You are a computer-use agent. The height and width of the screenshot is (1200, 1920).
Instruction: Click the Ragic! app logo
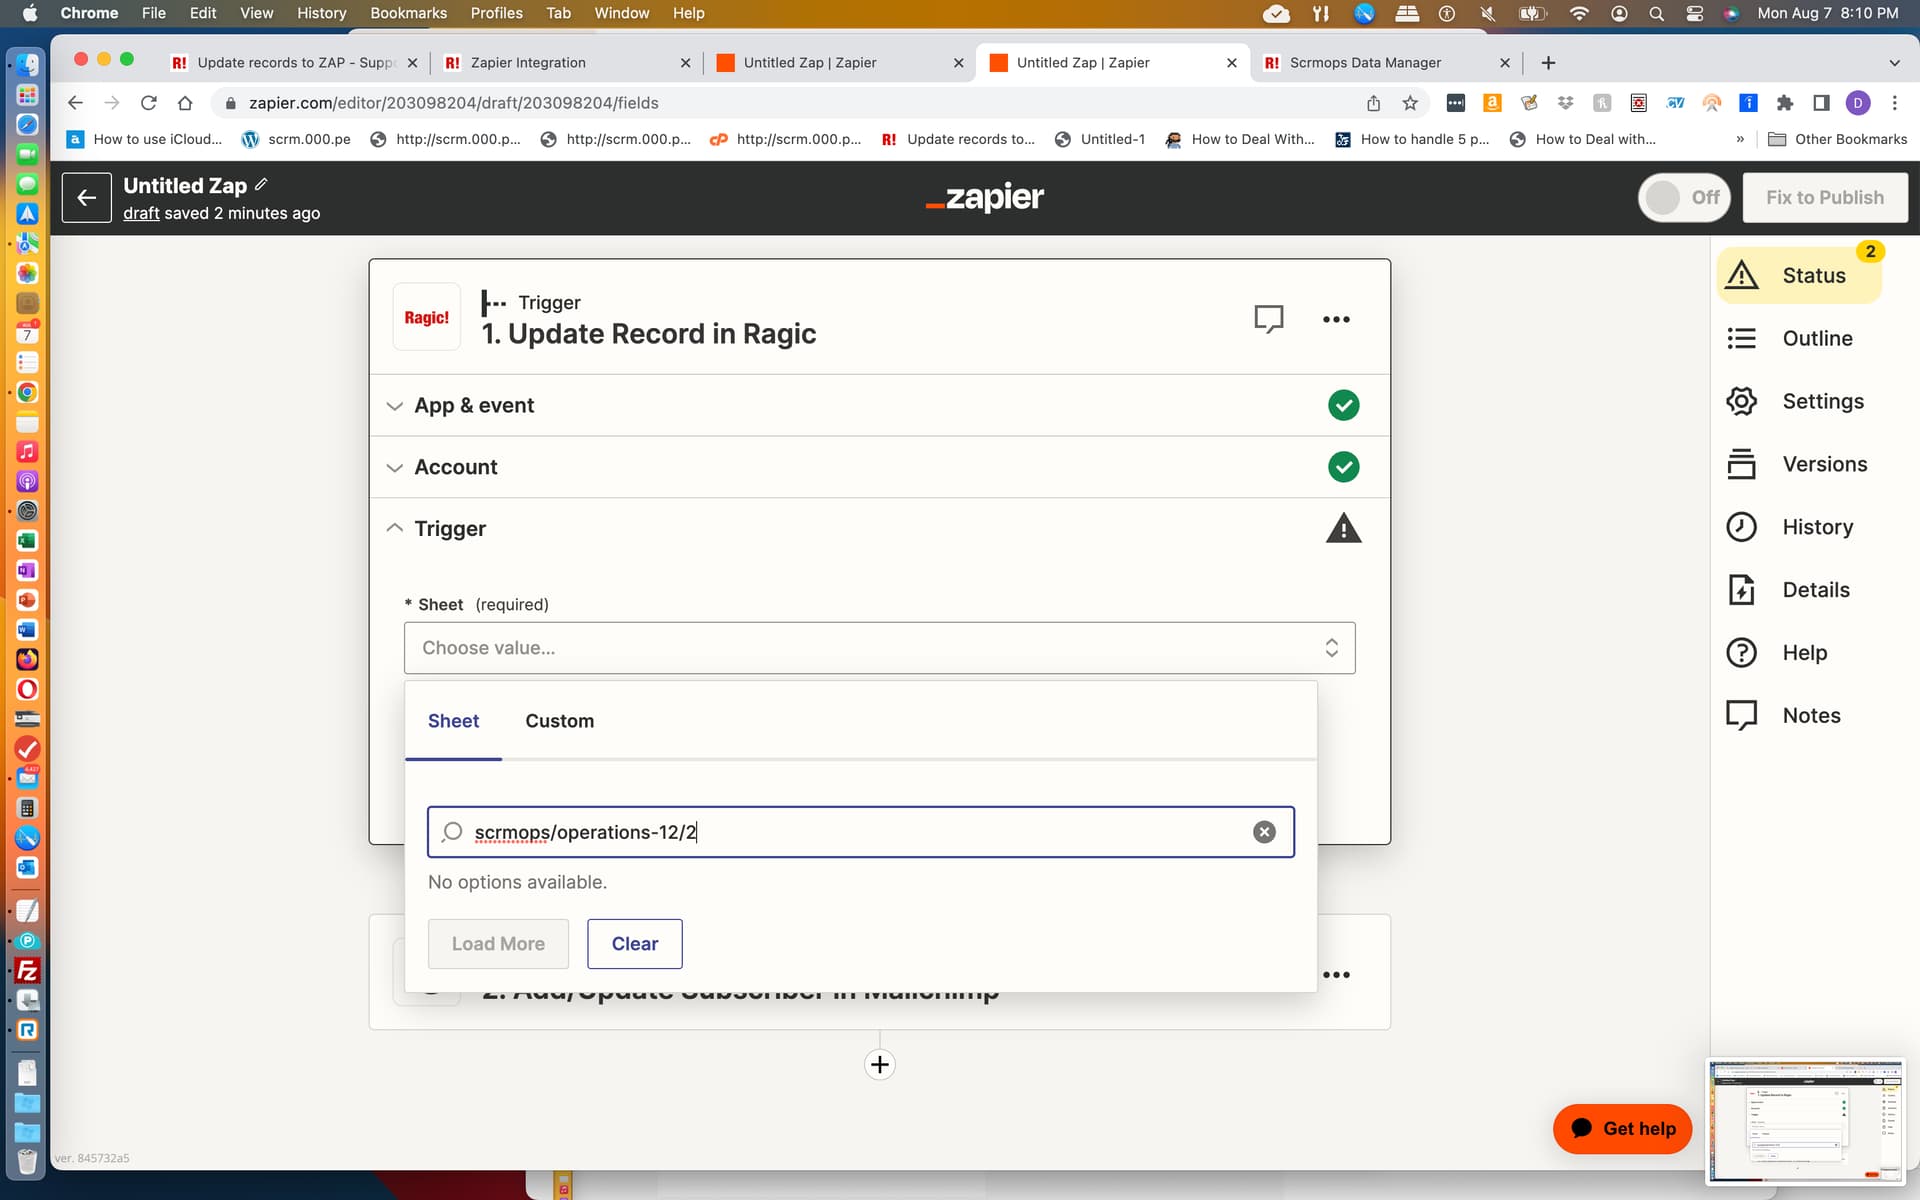click(x=427, y=317)
